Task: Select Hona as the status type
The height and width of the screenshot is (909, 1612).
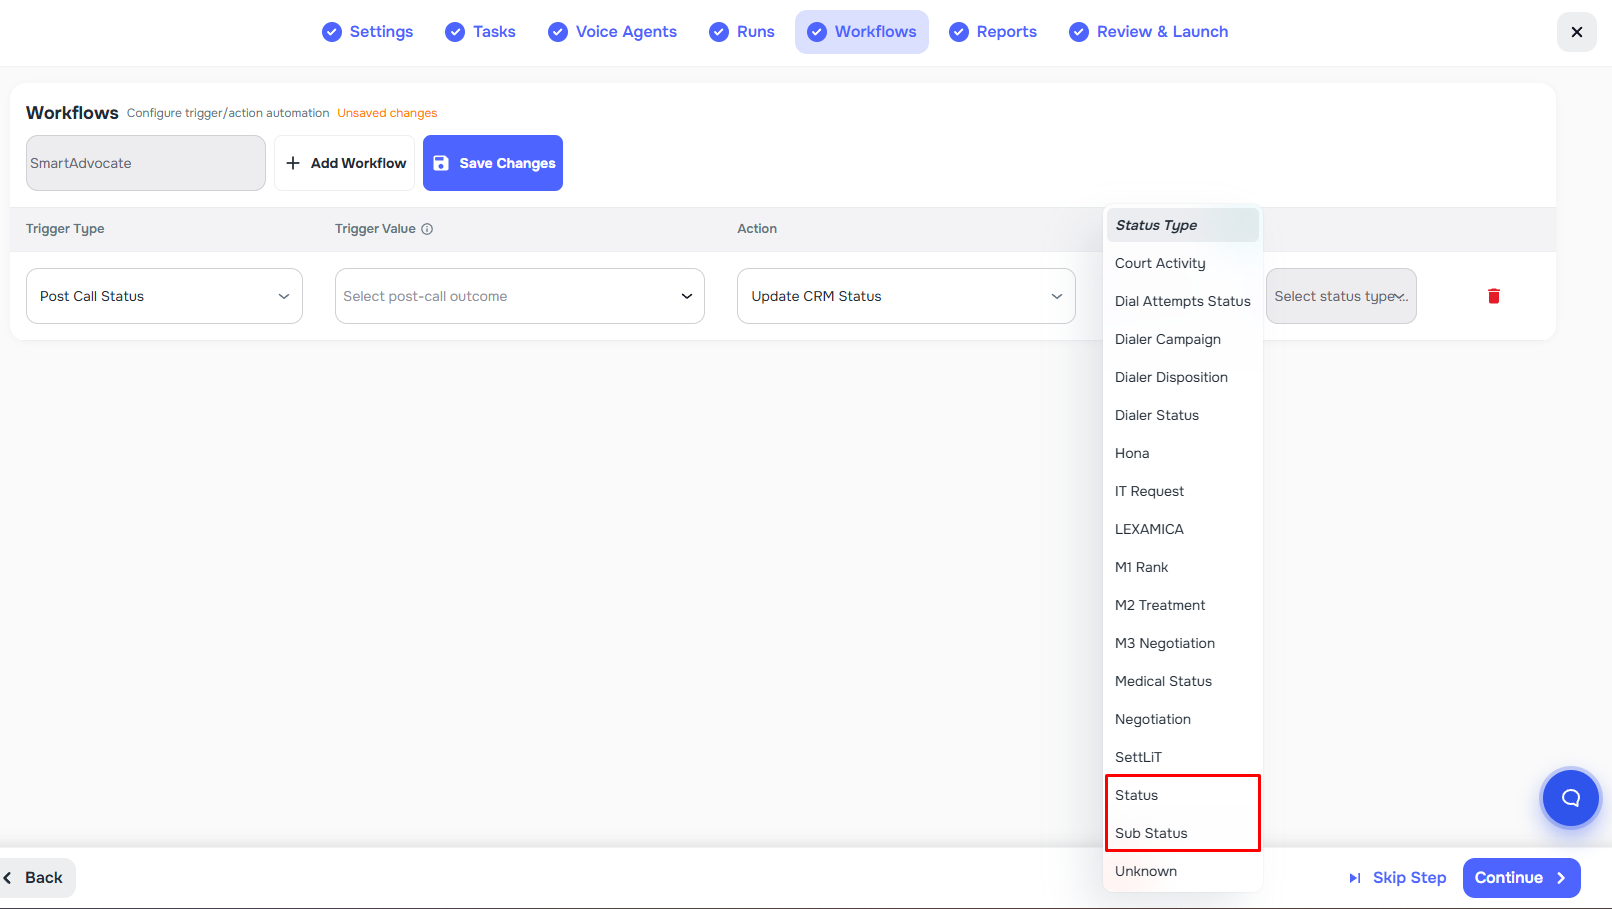Action: tap(1132, 453)
